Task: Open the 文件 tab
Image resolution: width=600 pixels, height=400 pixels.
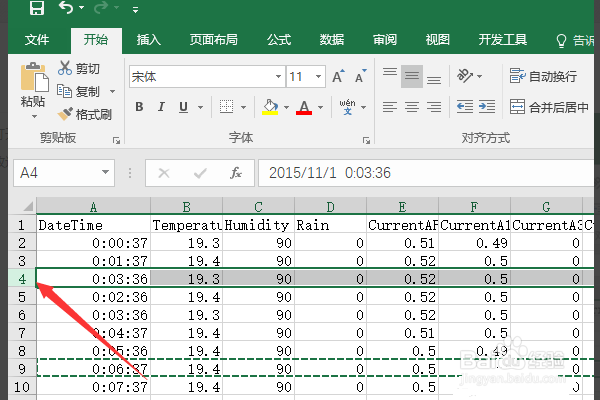Action: click(37, 39)
